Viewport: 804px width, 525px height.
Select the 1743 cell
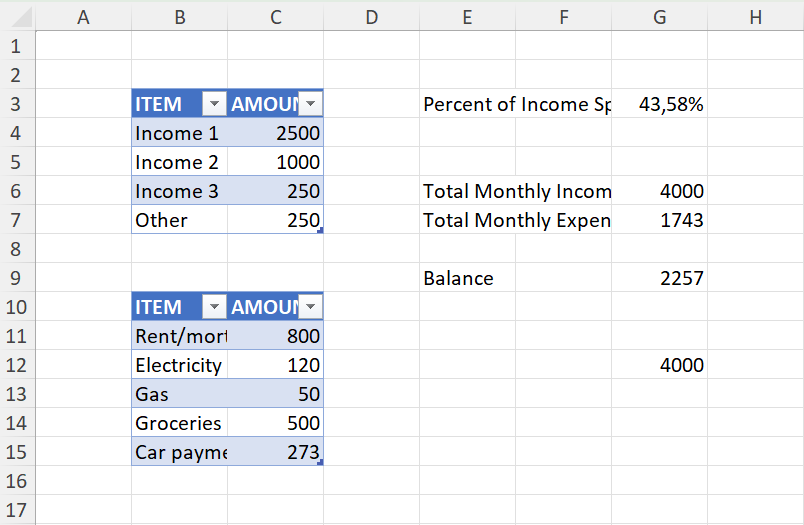click(659, 220)
